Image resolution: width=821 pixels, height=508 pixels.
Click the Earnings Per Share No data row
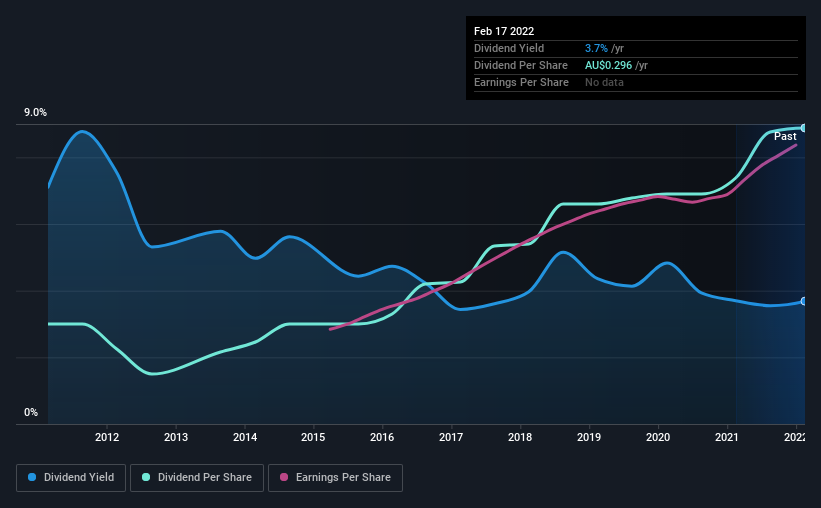point(636,82)
